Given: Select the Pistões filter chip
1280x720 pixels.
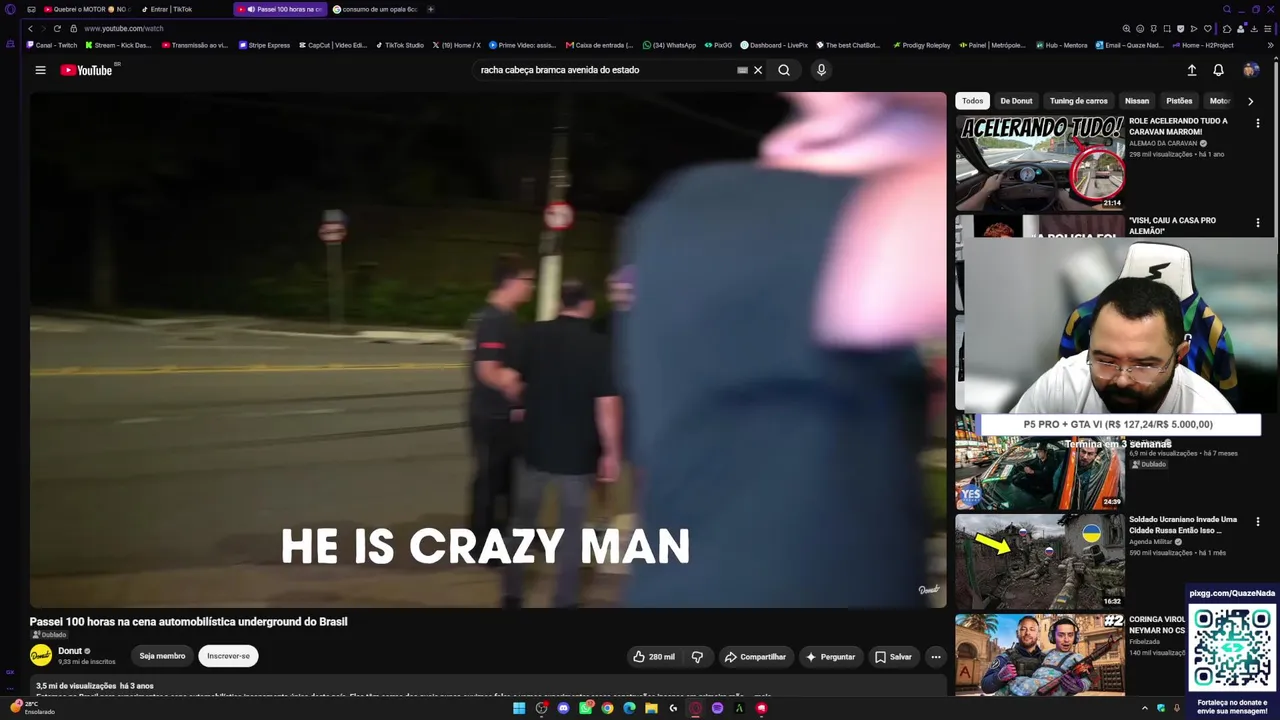Looking at the screenshot, I should click(x=1179, y=101).
